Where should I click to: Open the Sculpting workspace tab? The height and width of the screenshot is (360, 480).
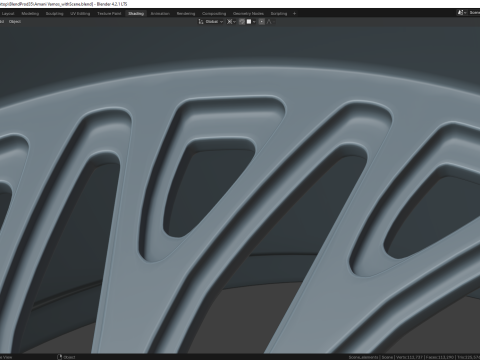pos(54,14)
